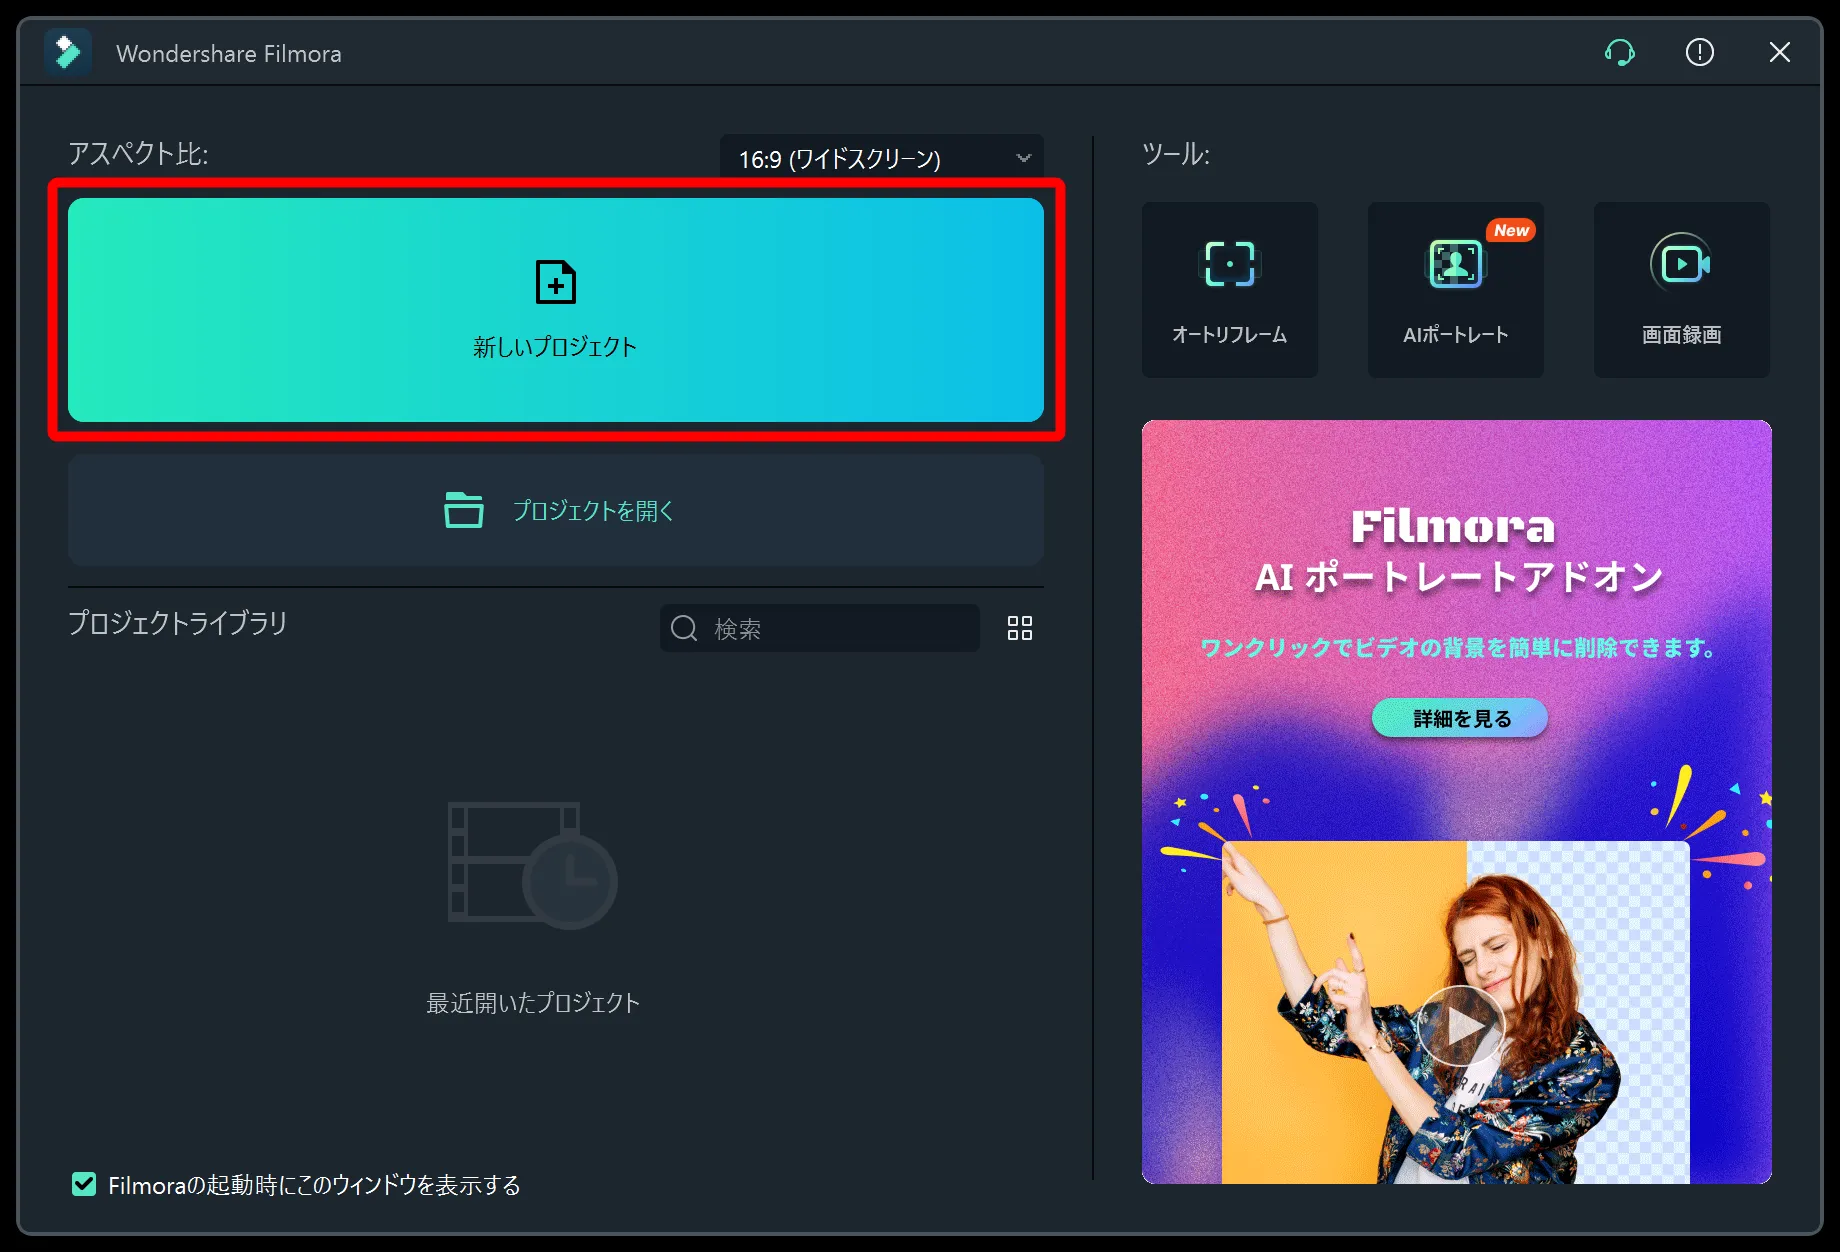Screen dimensions: 1840x1252
Task: Open the aspect ratio 16:9 dropdown
Action: click(x=881, y=158)
